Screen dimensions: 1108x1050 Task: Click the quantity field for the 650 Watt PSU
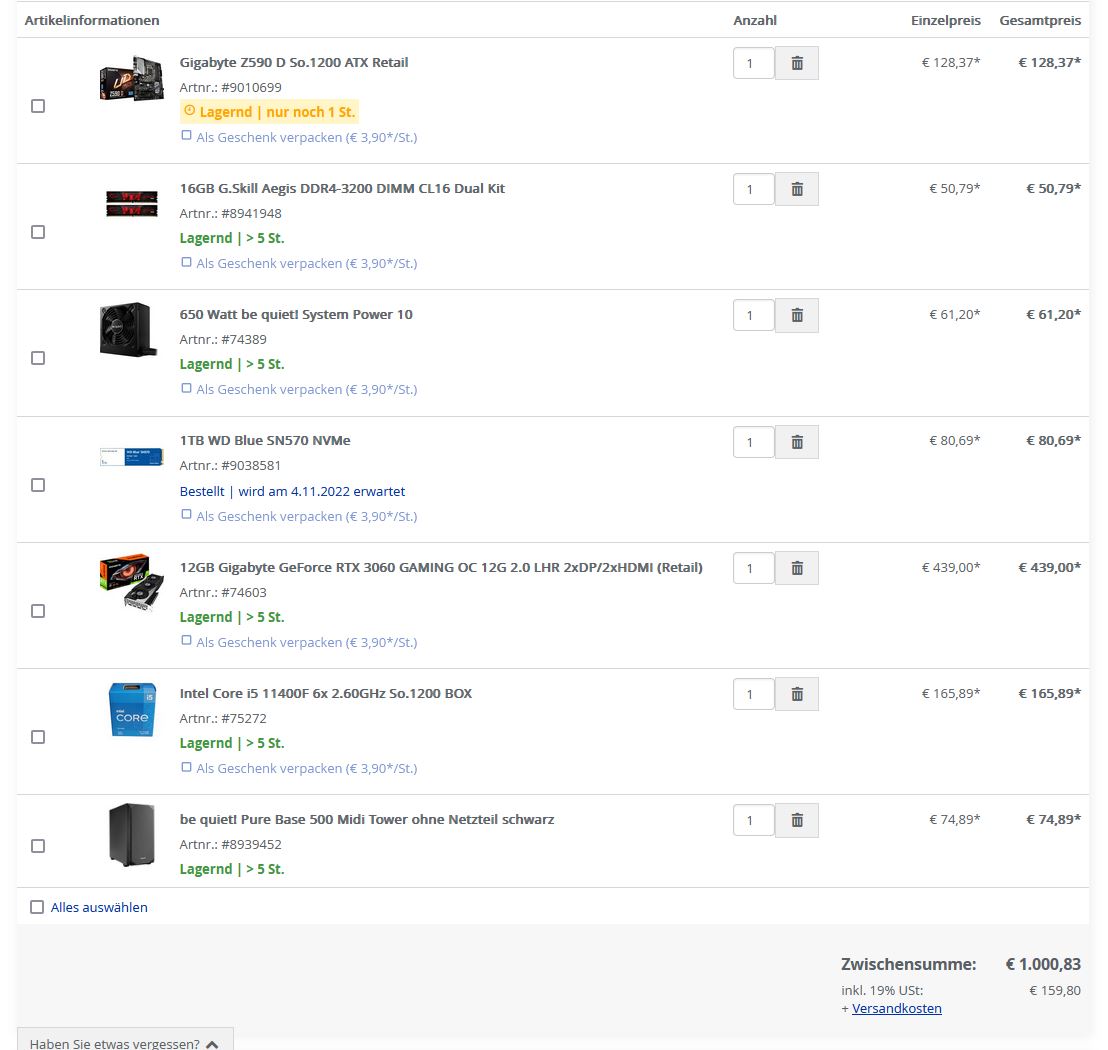pos(753,314)
